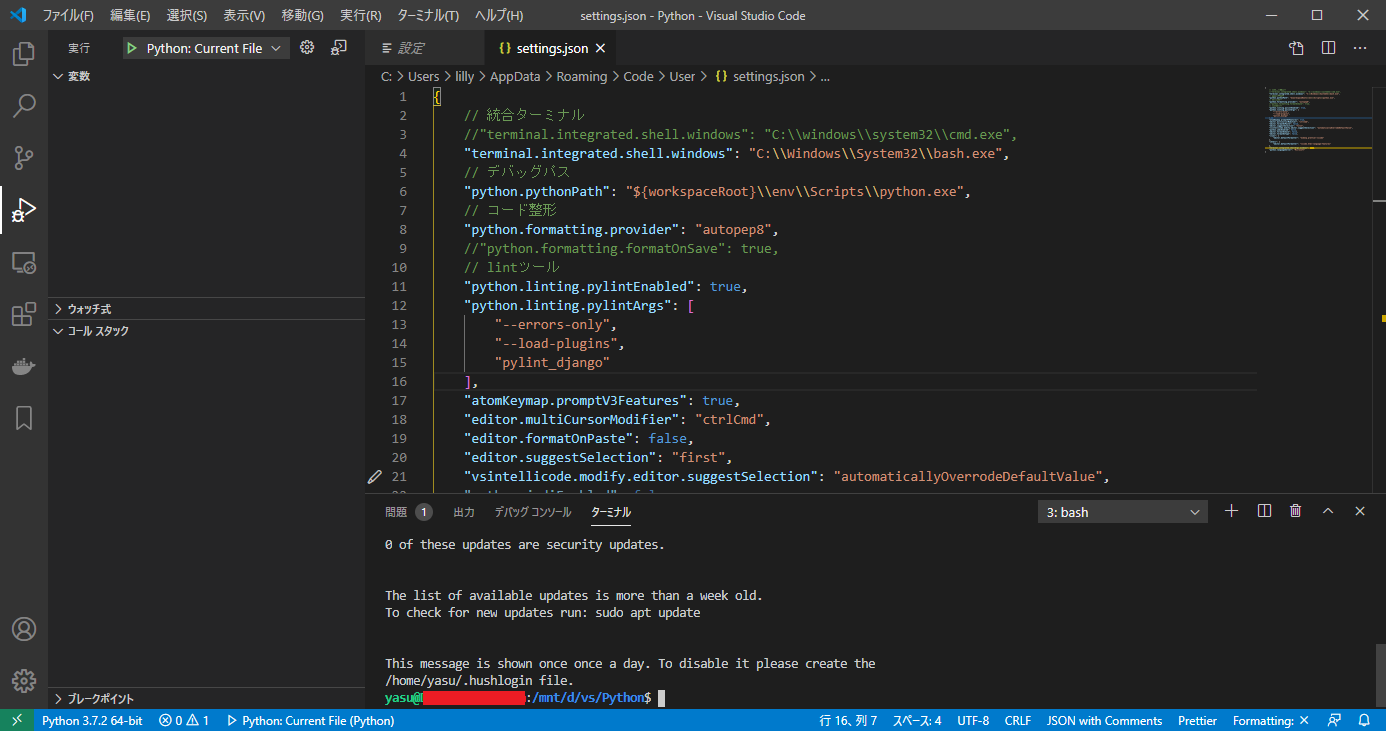Screen dimensions: 1386x731
Task: Click CRLF line ending in status bar
Action: [1018, 720]
